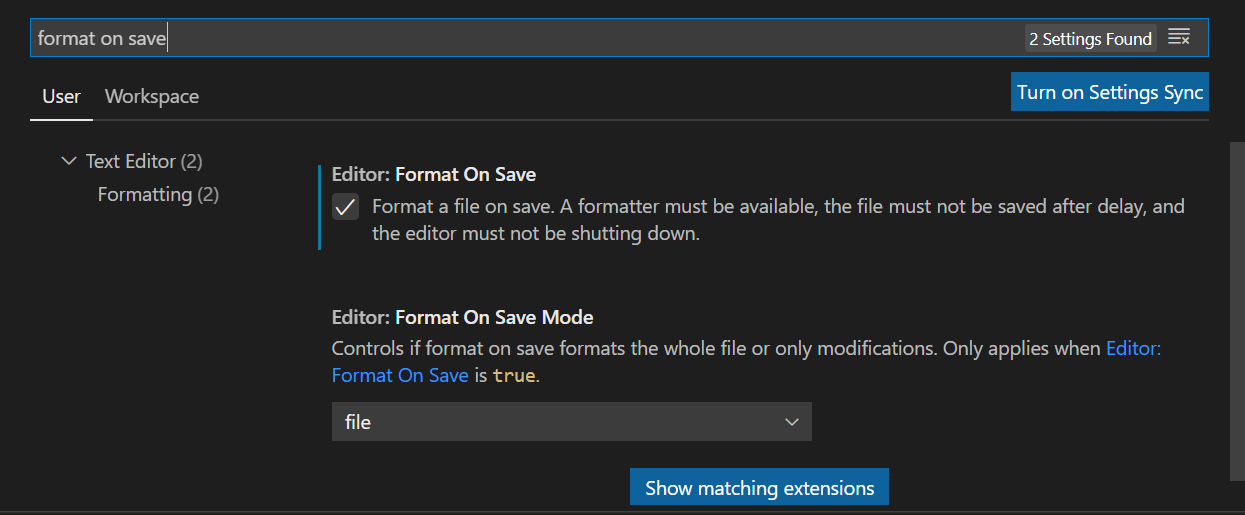The height and width of the screenshot is (515, 1245).
Task: Click the dropdown arrow beside 'file'
Action: point(792,422)
